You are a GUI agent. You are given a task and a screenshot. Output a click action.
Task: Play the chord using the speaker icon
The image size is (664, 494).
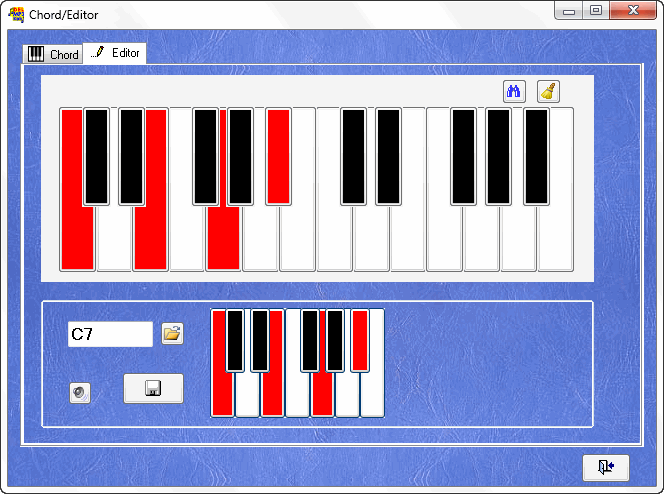(80, 393)
